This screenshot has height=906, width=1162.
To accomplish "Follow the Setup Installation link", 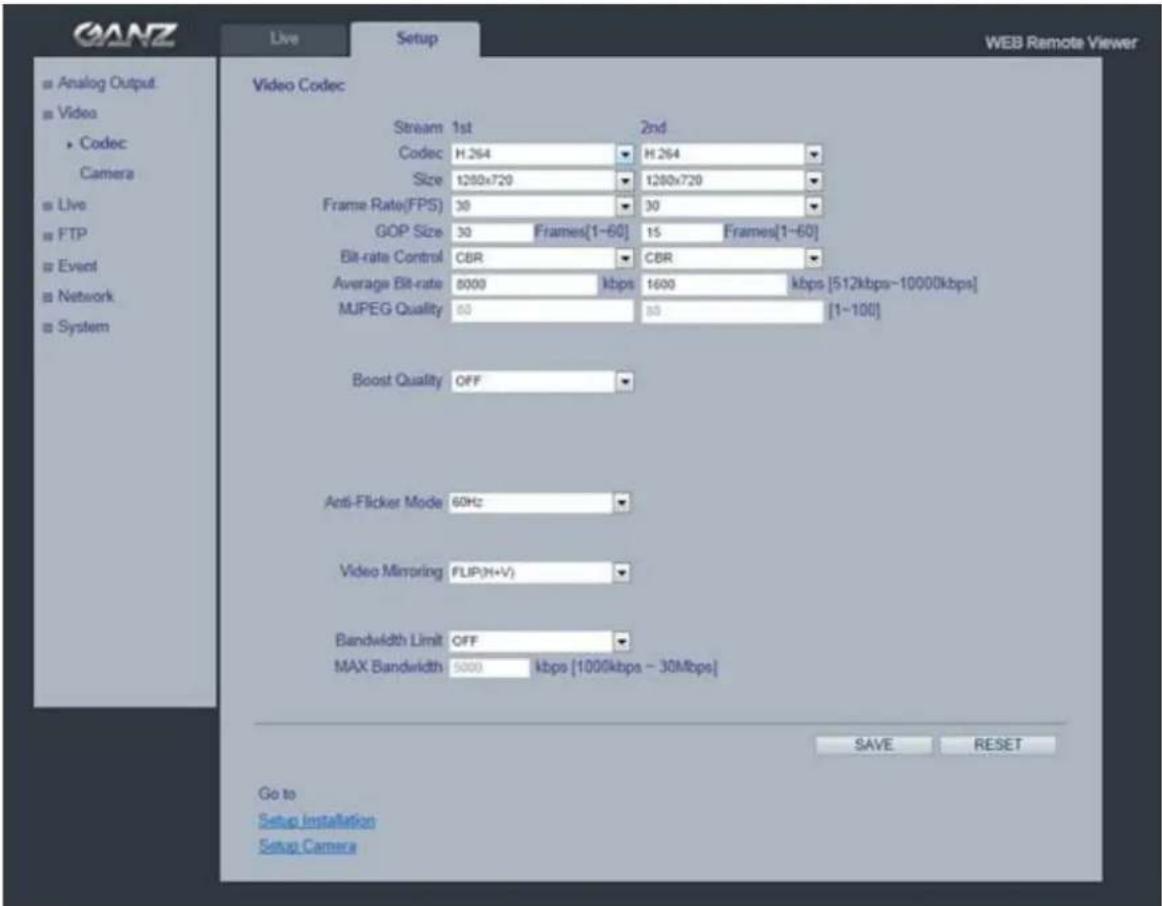I will coord(316,820).
